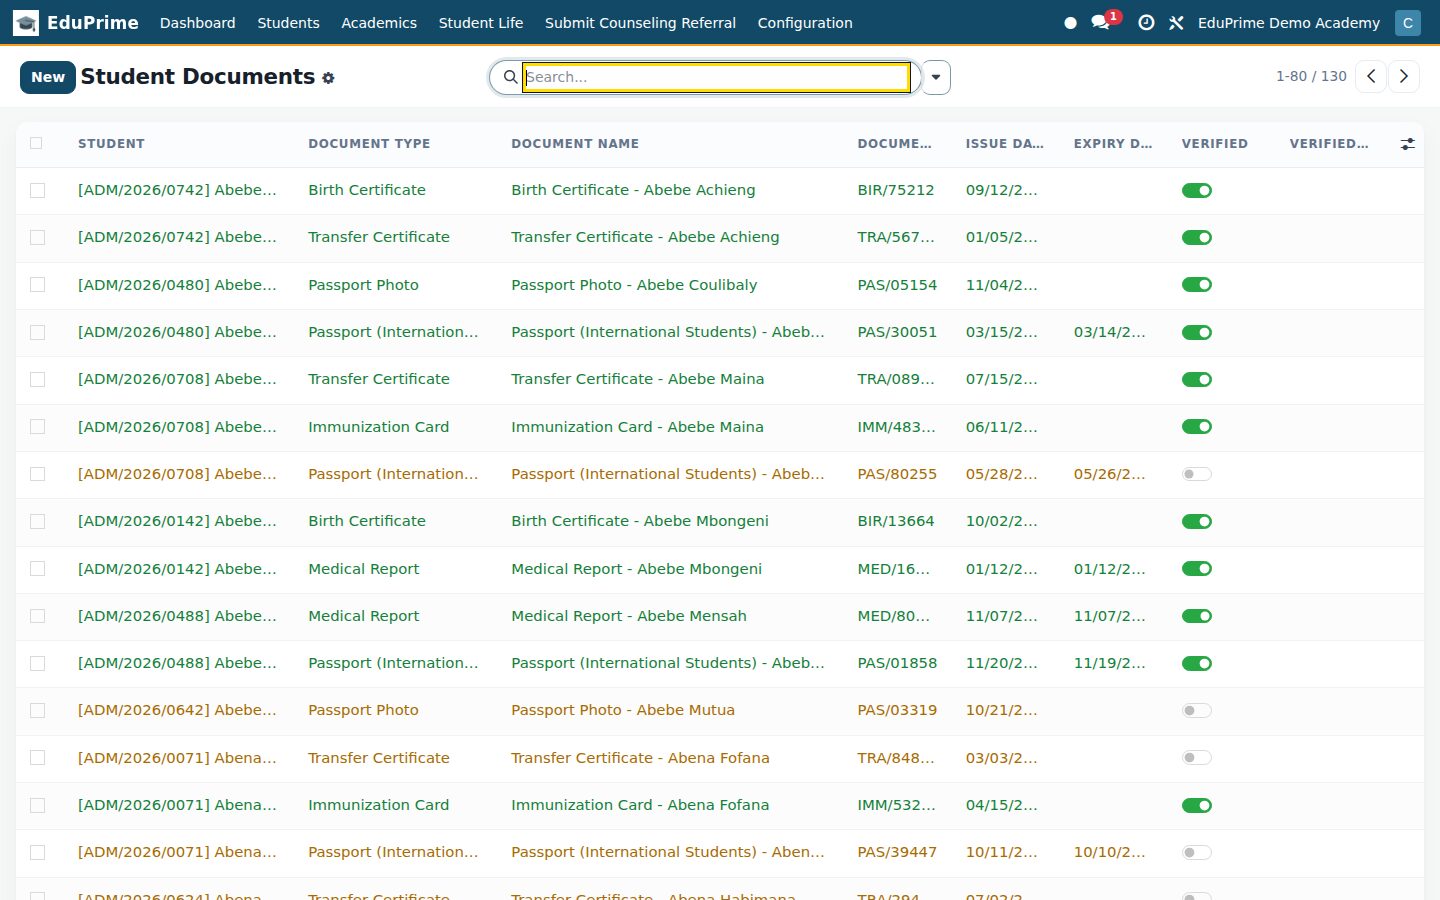This screenshot has width=1440, height=900.
Task: Open Medical Report - Abebe Mbongeni record
Action: coord(636,569)
